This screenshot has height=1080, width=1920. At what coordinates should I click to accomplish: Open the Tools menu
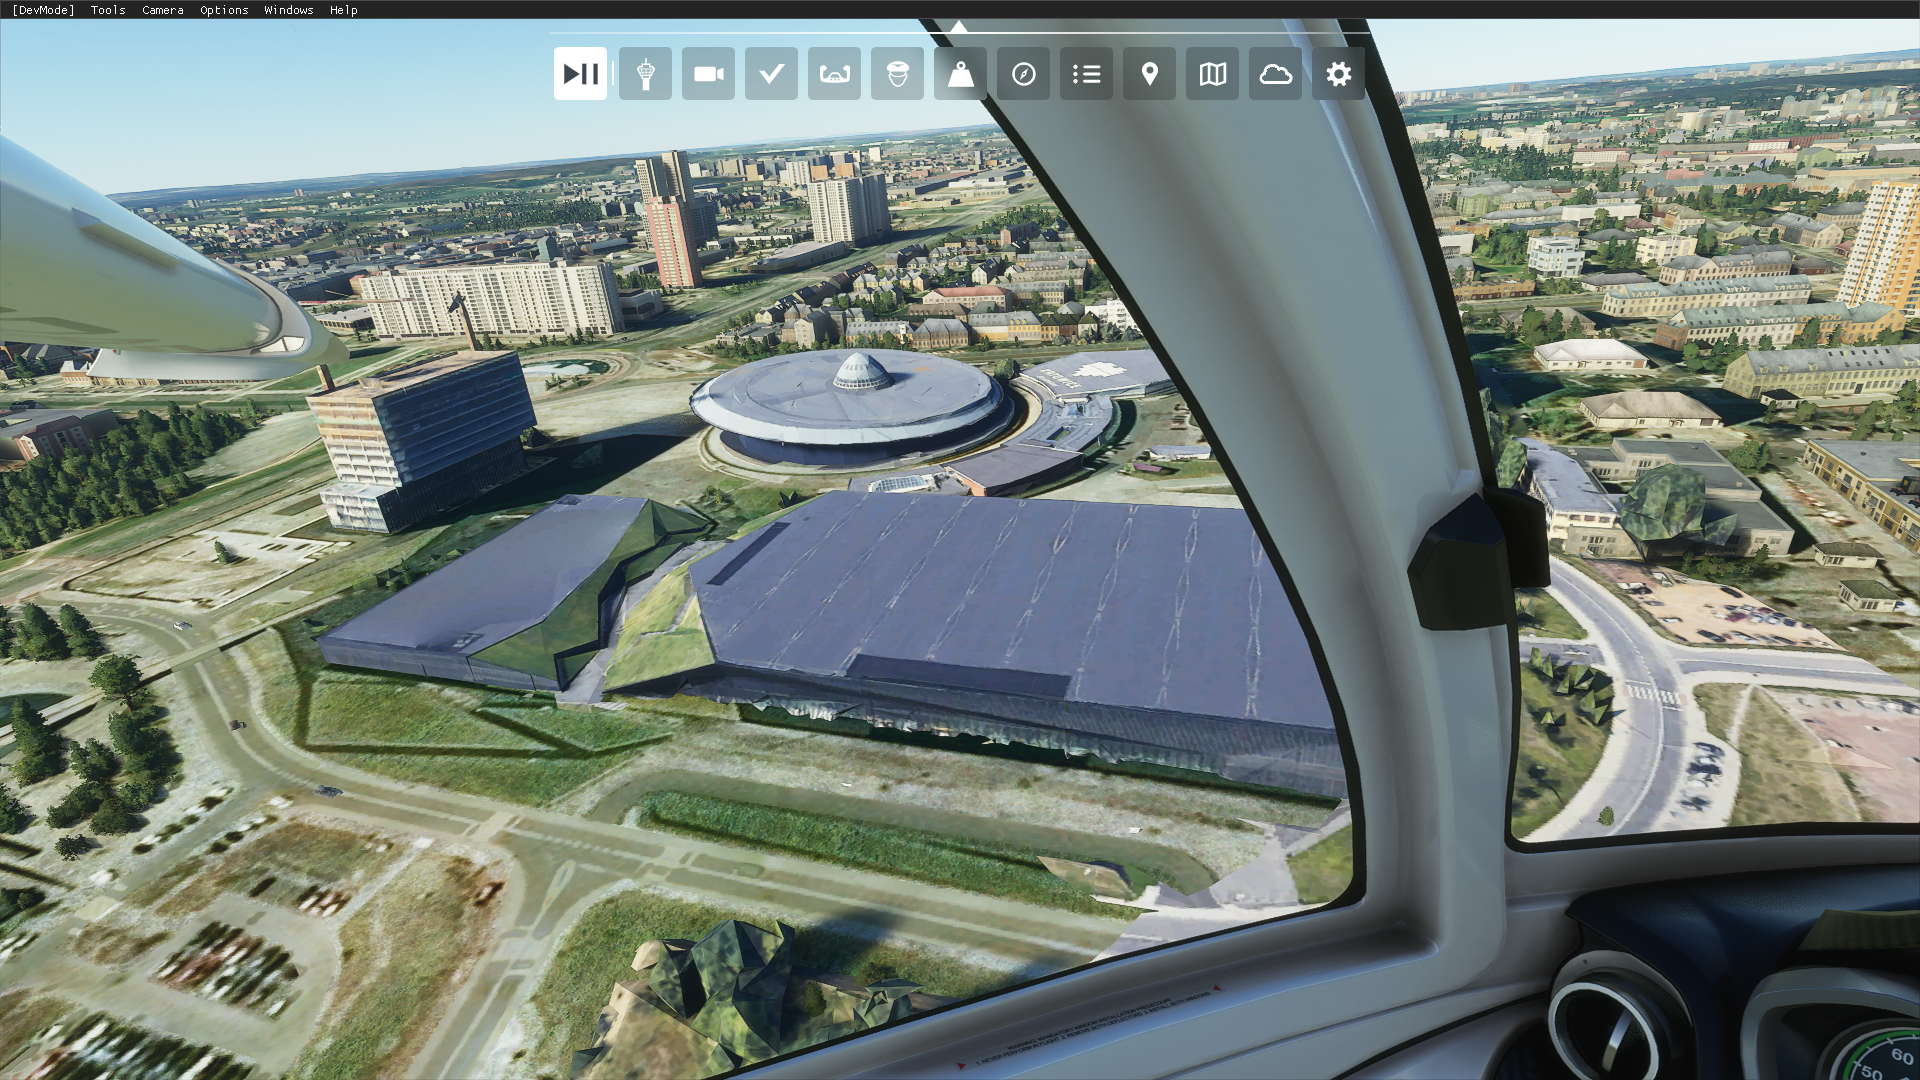tap(108, 10)
